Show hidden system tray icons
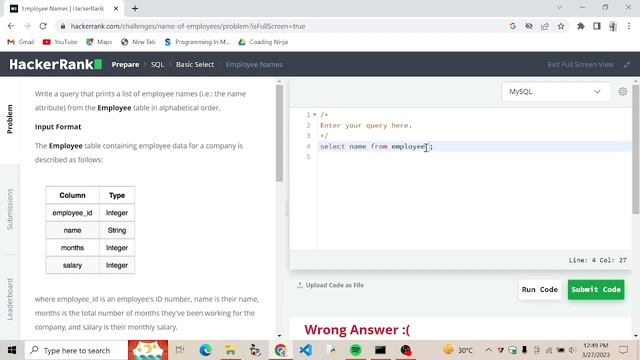This screenshot has height=360, width=640. (488, 350)
